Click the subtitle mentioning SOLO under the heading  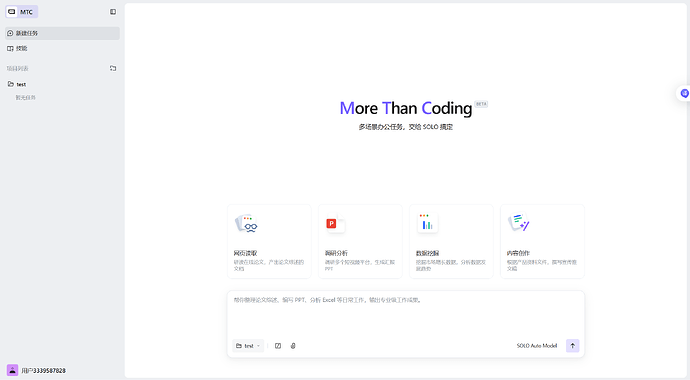pos(405,127)
